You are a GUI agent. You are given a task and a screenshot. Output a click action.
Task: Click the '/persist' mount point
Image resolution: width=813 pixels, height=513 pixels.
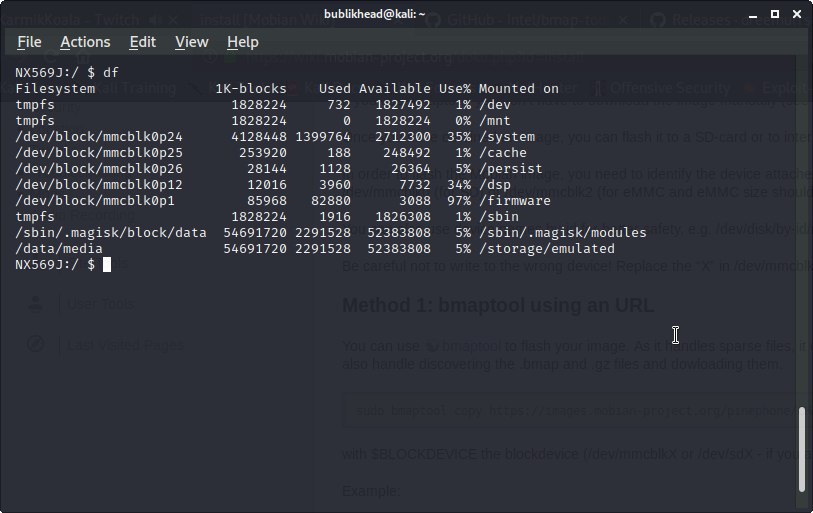click(511, 169)
